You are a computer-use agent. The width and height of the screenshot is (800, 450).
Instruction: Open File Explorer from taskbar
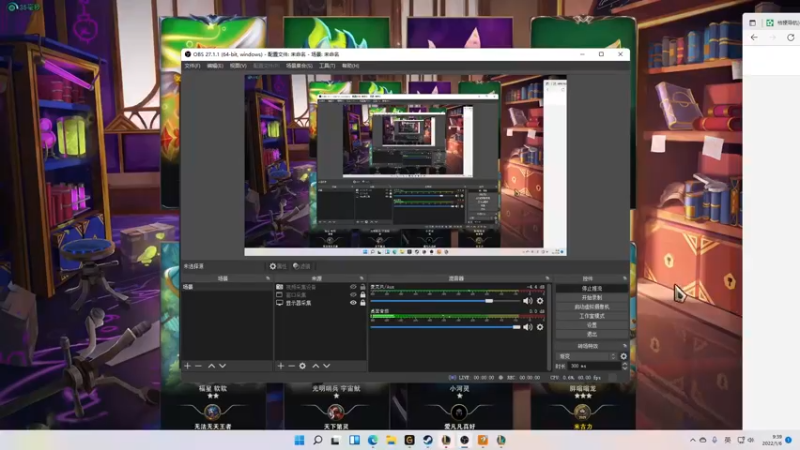tap(391, 440)
